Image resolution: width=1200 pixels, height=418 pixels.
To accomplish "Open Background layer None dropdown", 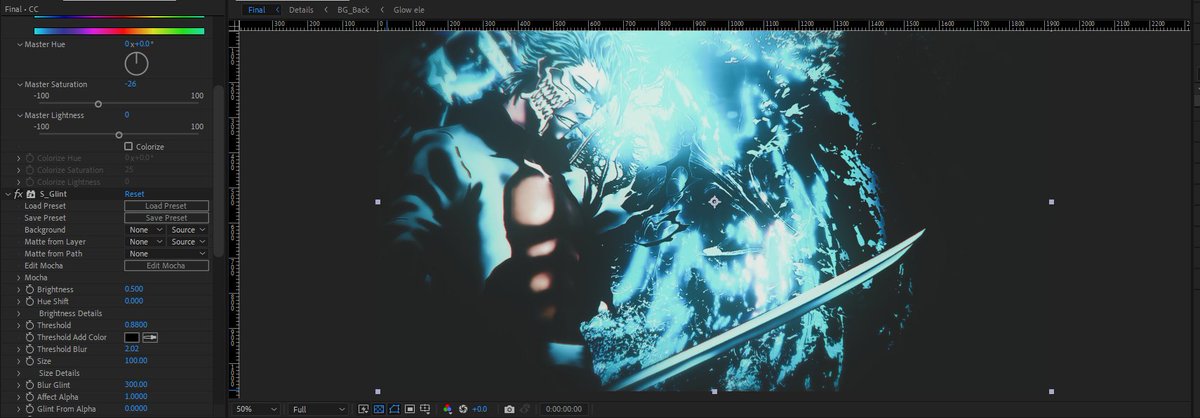I will [145, 230].
